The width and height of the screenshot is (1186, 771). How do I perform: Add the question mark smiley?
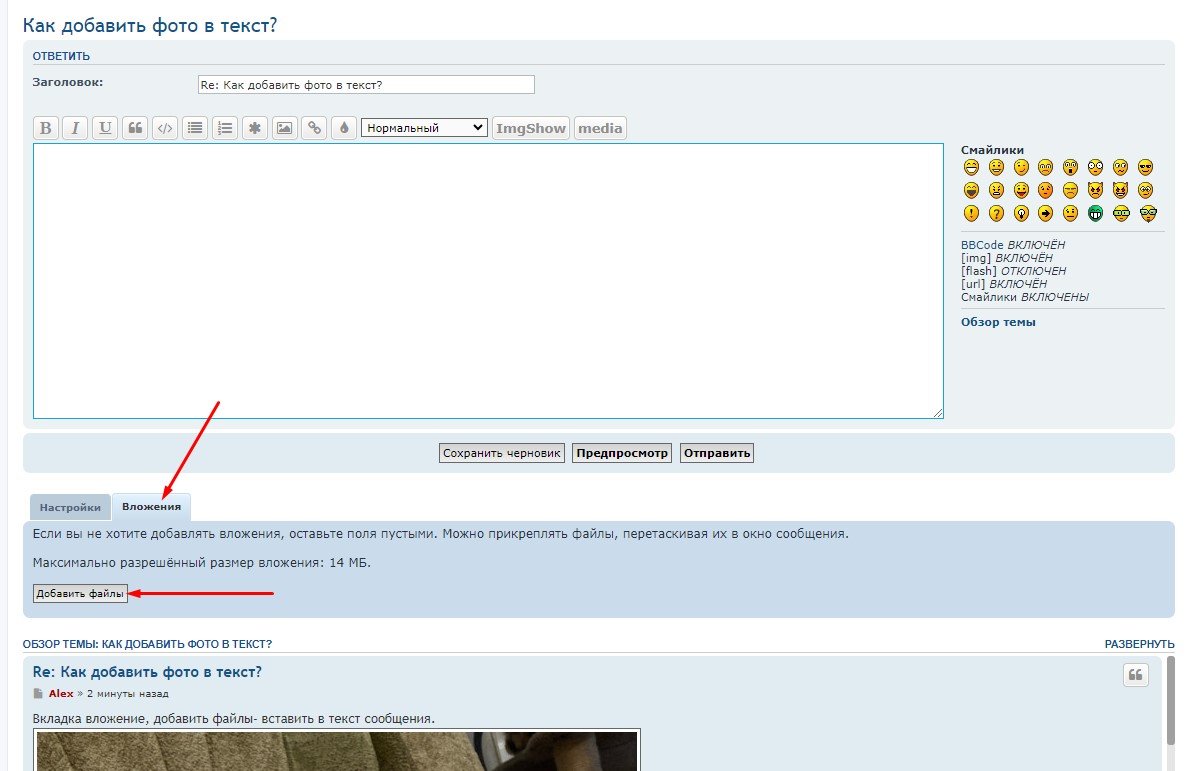(x=996, y=213)
